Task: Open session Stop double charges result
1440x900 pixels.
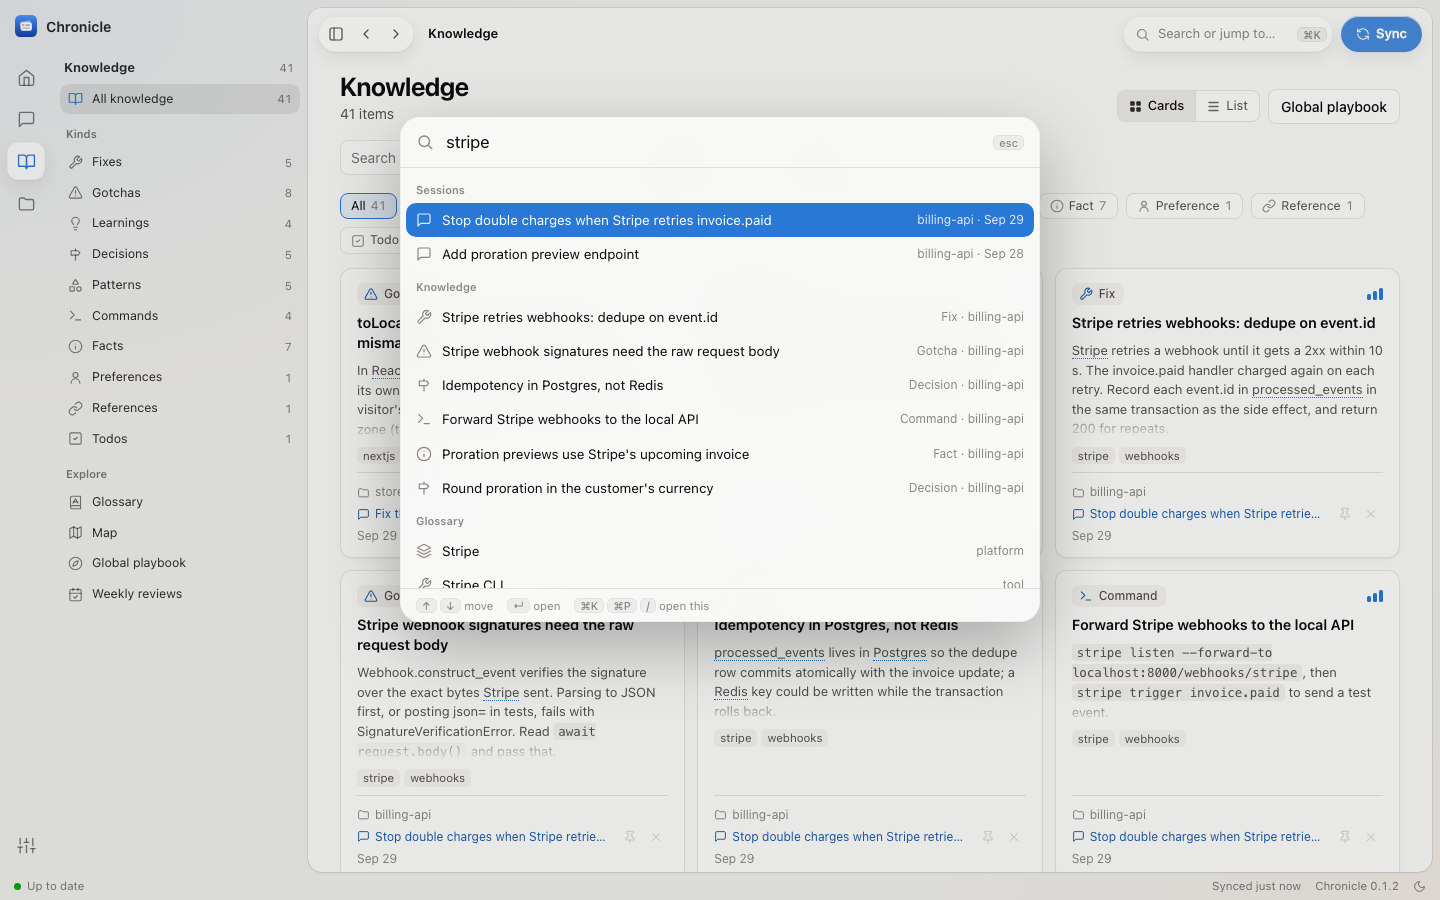Action: click(720, 220)
